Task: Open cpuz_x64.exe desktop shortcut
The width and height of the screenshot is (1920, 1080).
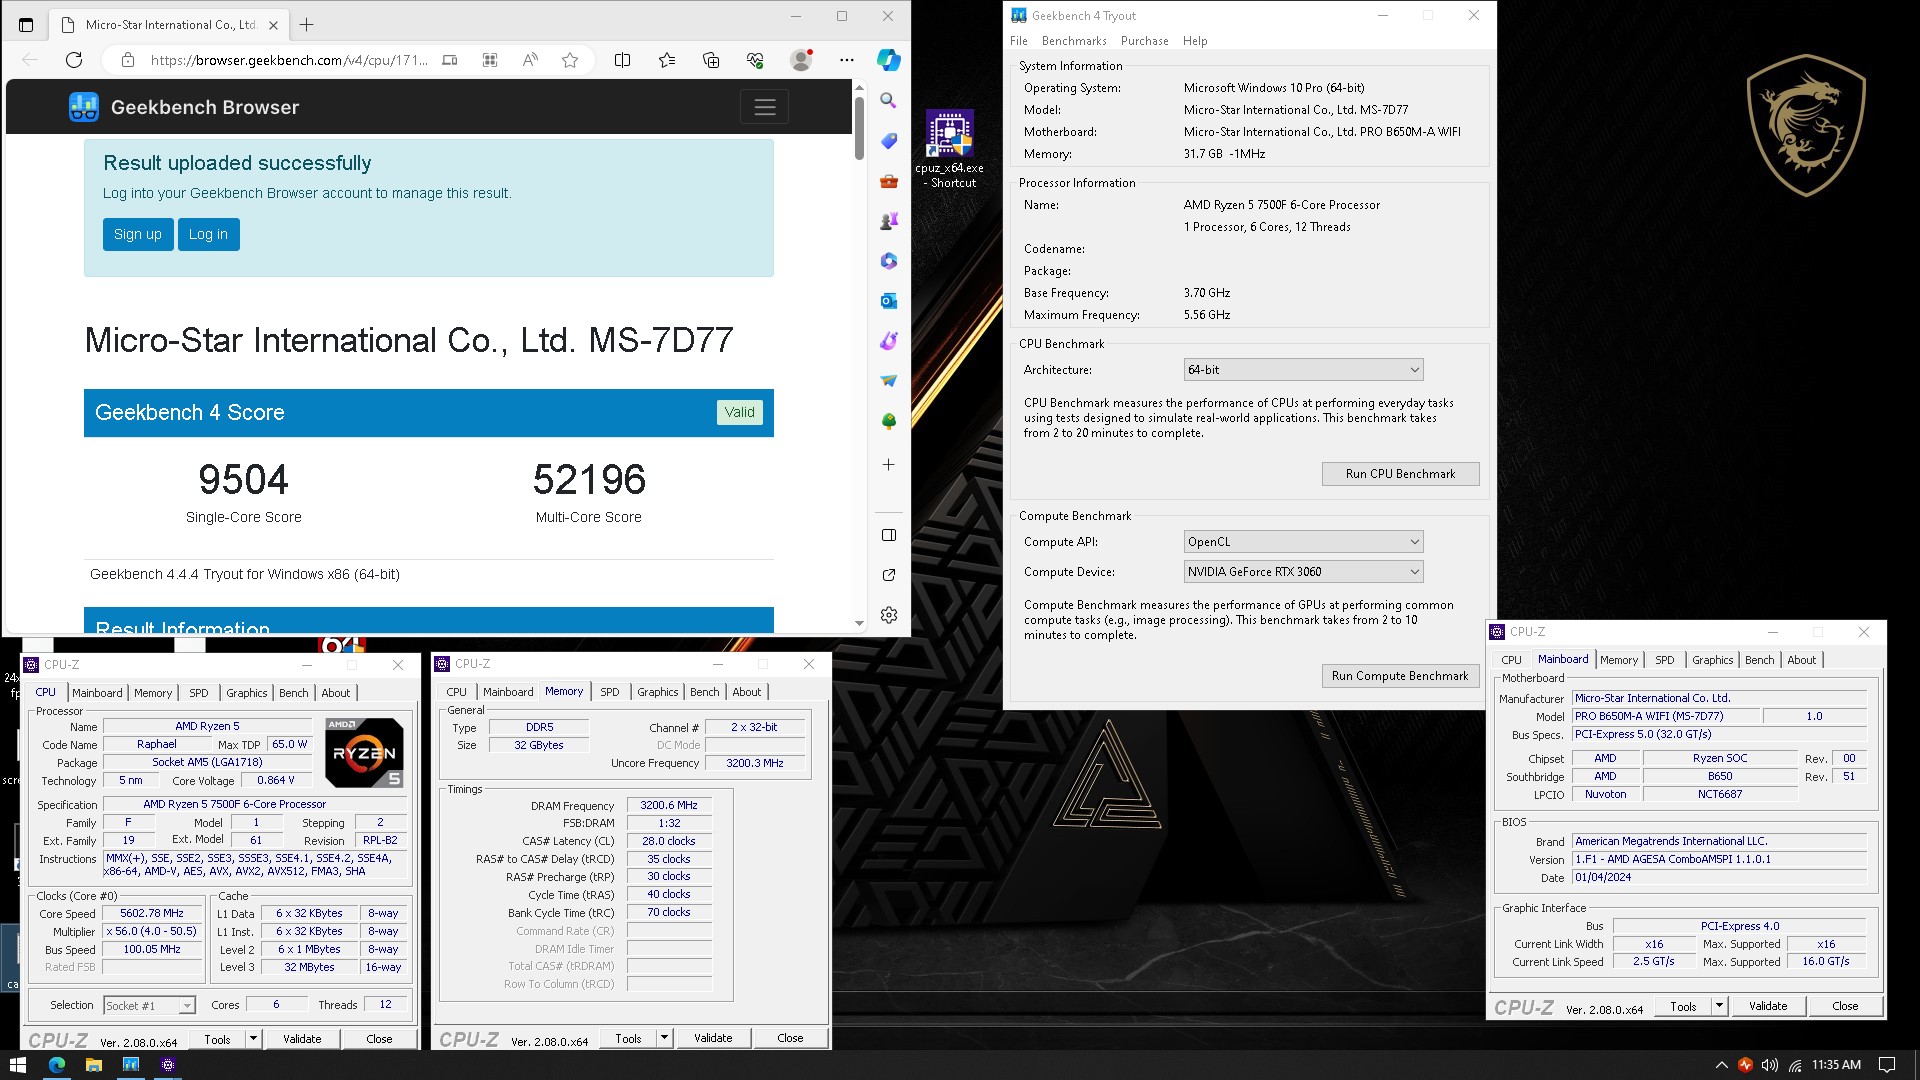Action: 950,149
